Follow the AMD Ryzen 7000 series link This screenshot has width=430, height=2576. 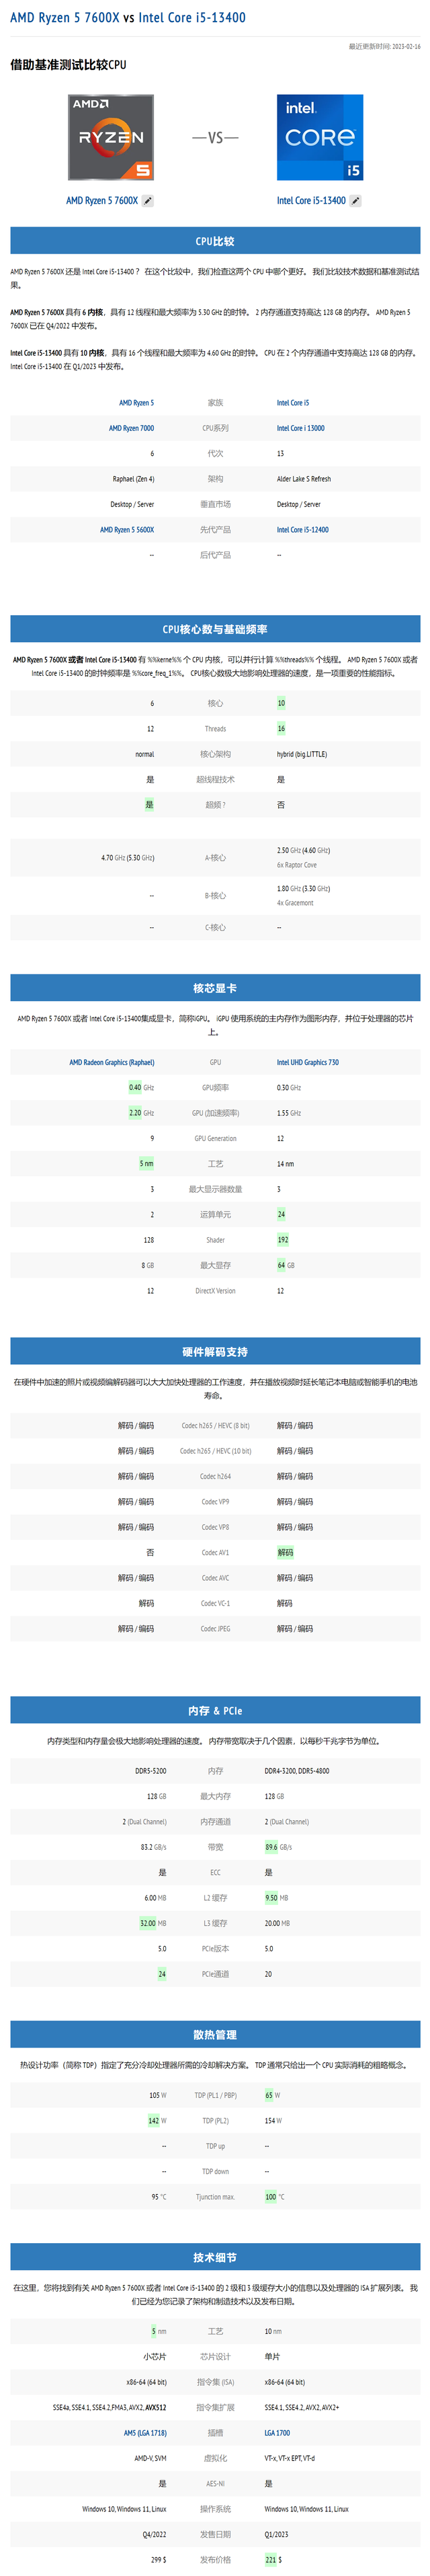[131, 428]
